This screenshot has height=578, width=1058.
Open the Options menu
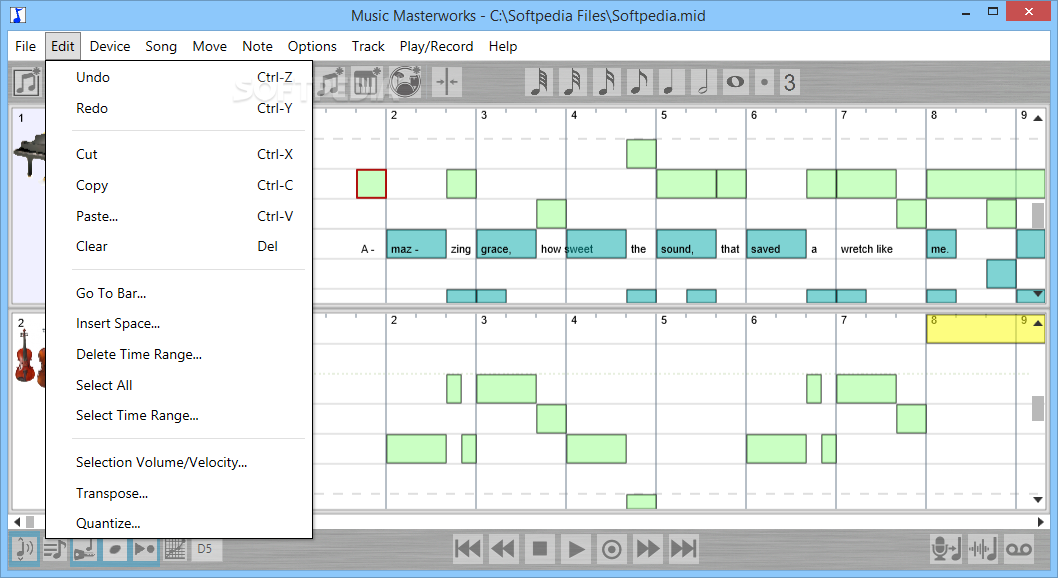click(x=312, y=46)
